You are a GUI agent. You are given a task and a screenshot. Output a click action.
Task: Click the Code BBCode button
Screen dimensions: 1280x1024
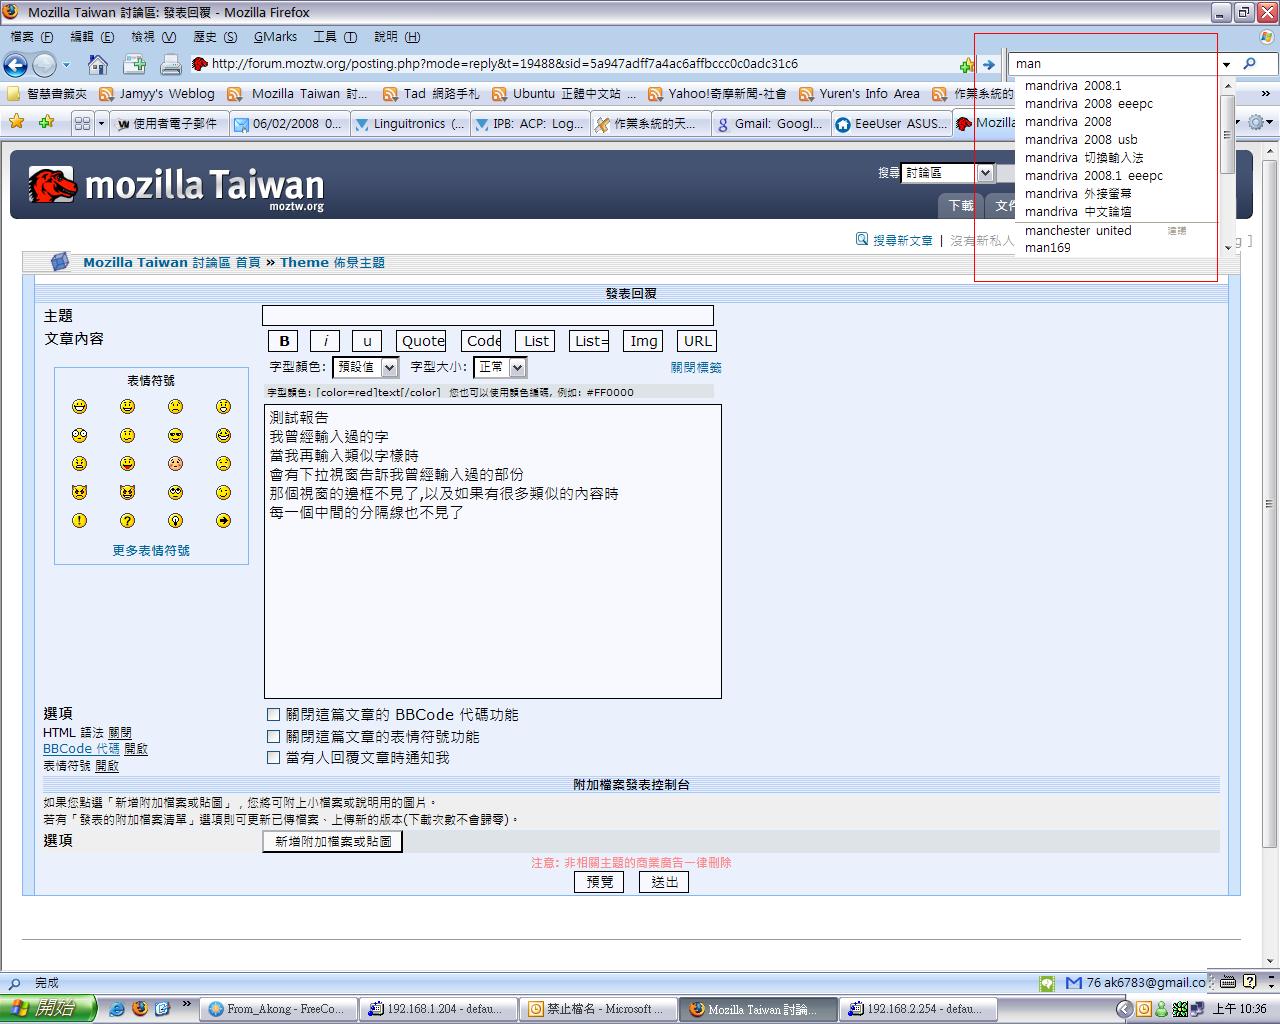coord(482,341)
